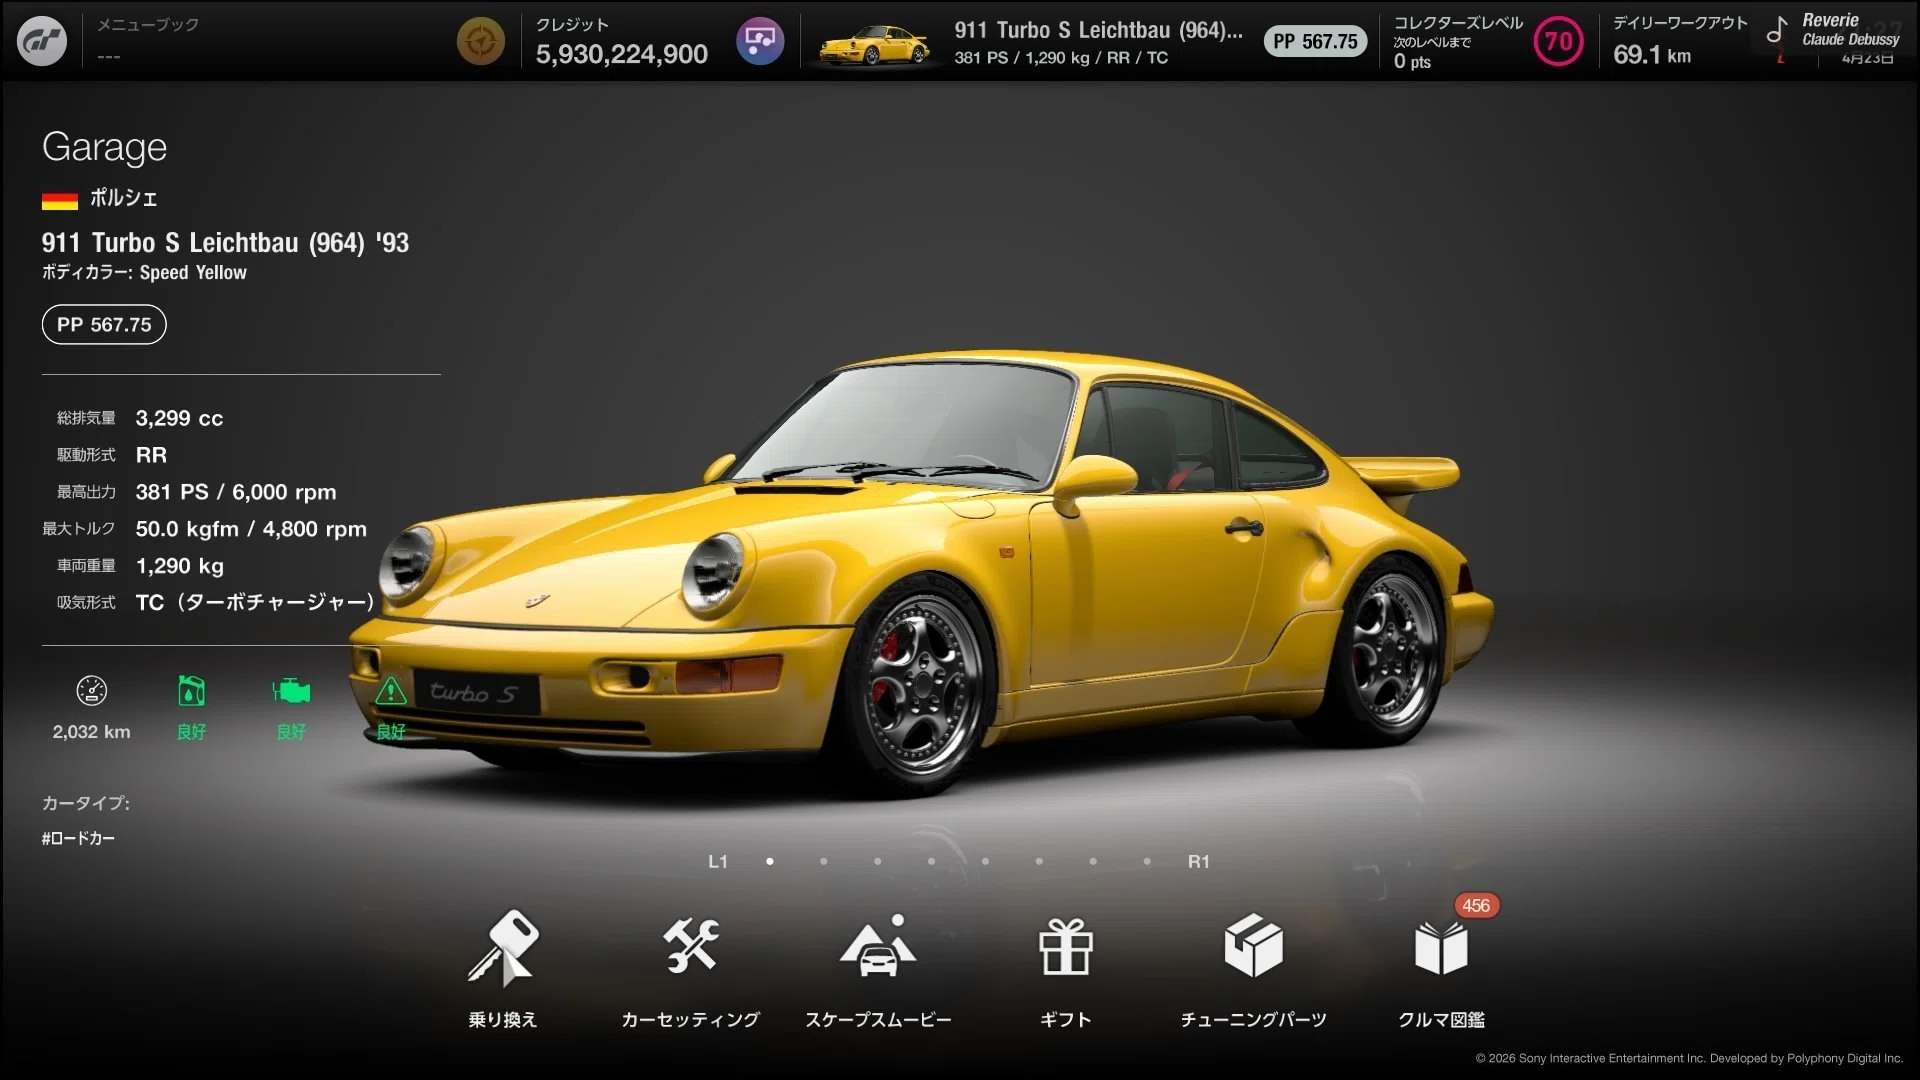Click the スケープスムービー label text

pyautogui.click(x=879, y=1019)
